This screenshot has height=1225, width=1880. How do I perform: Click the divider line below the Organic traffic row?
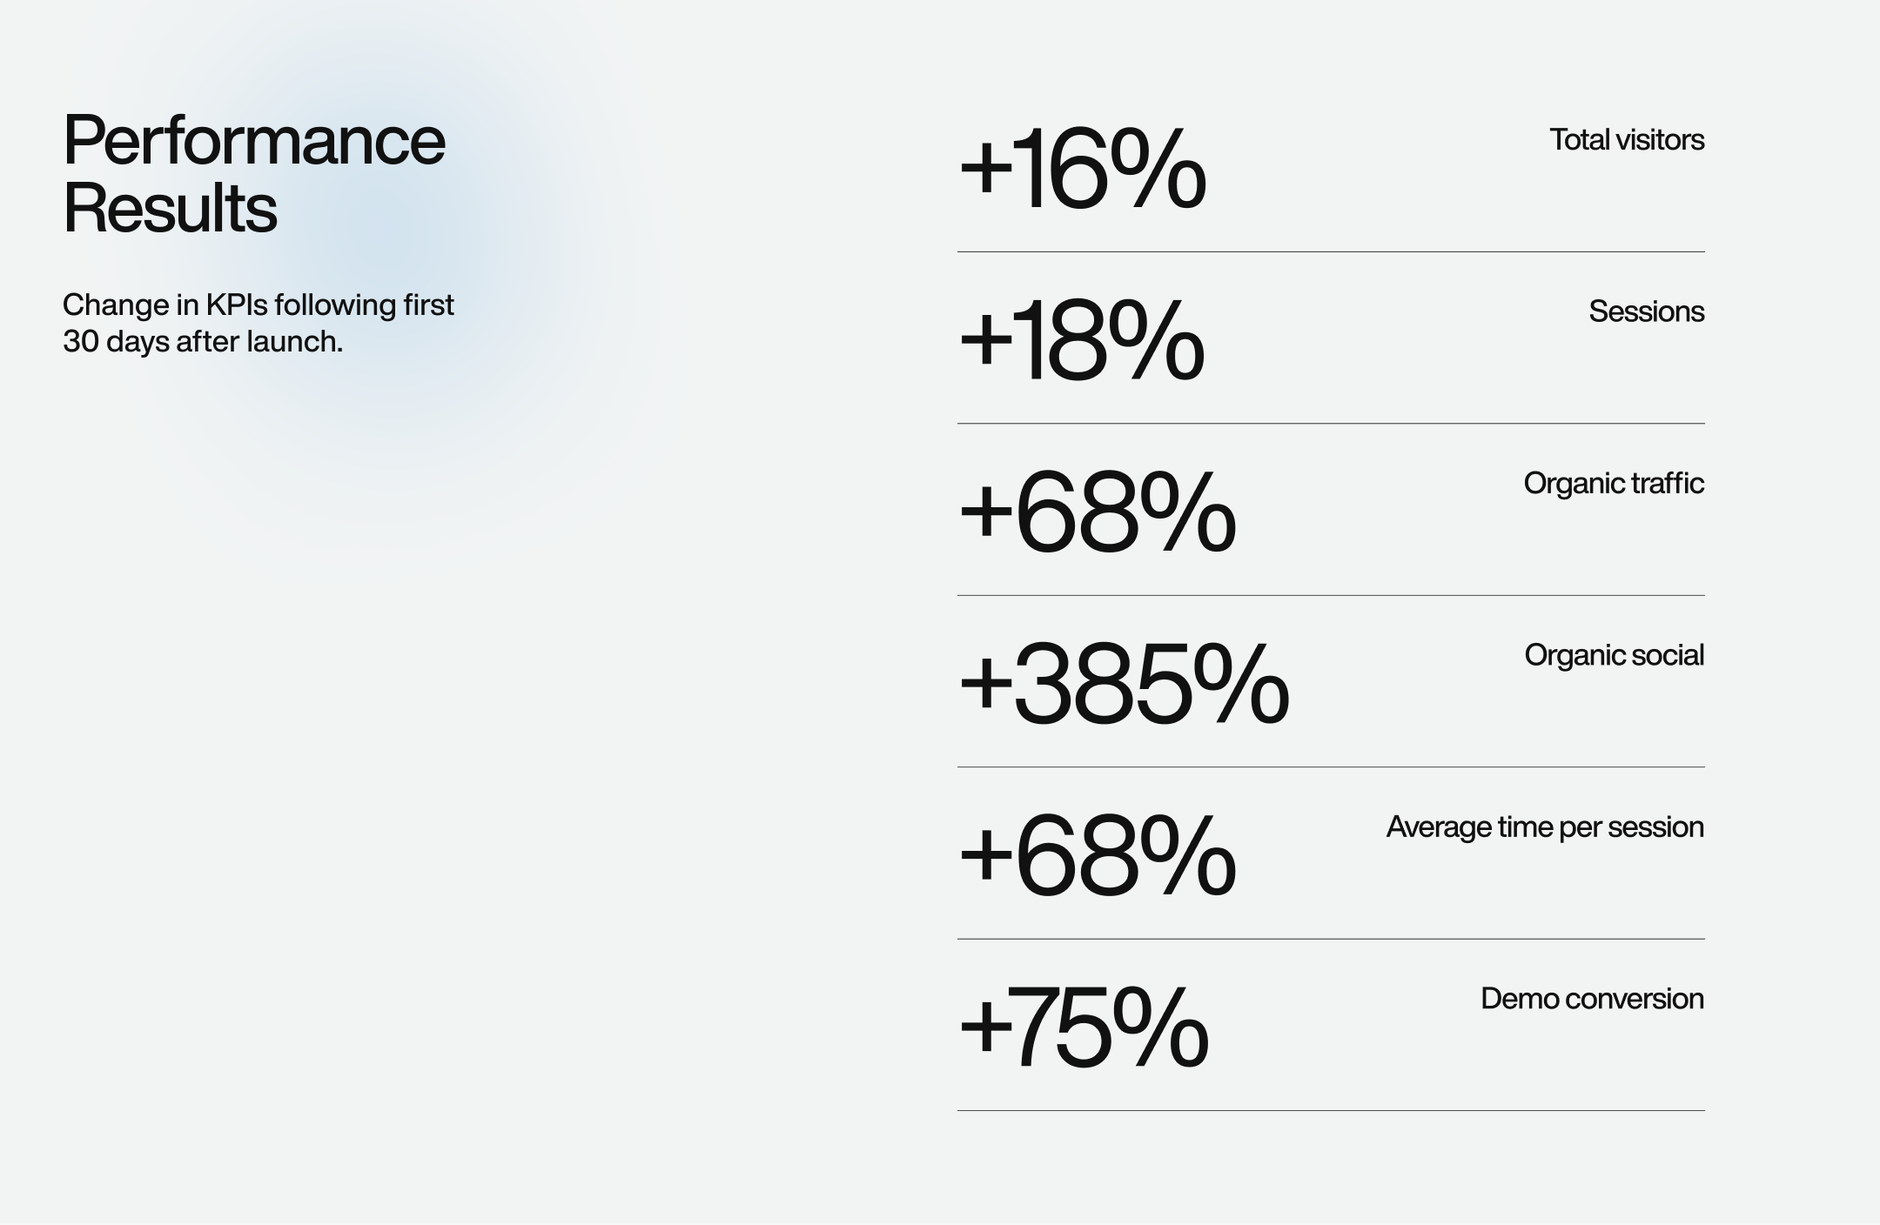click(x=1330, y=596)
